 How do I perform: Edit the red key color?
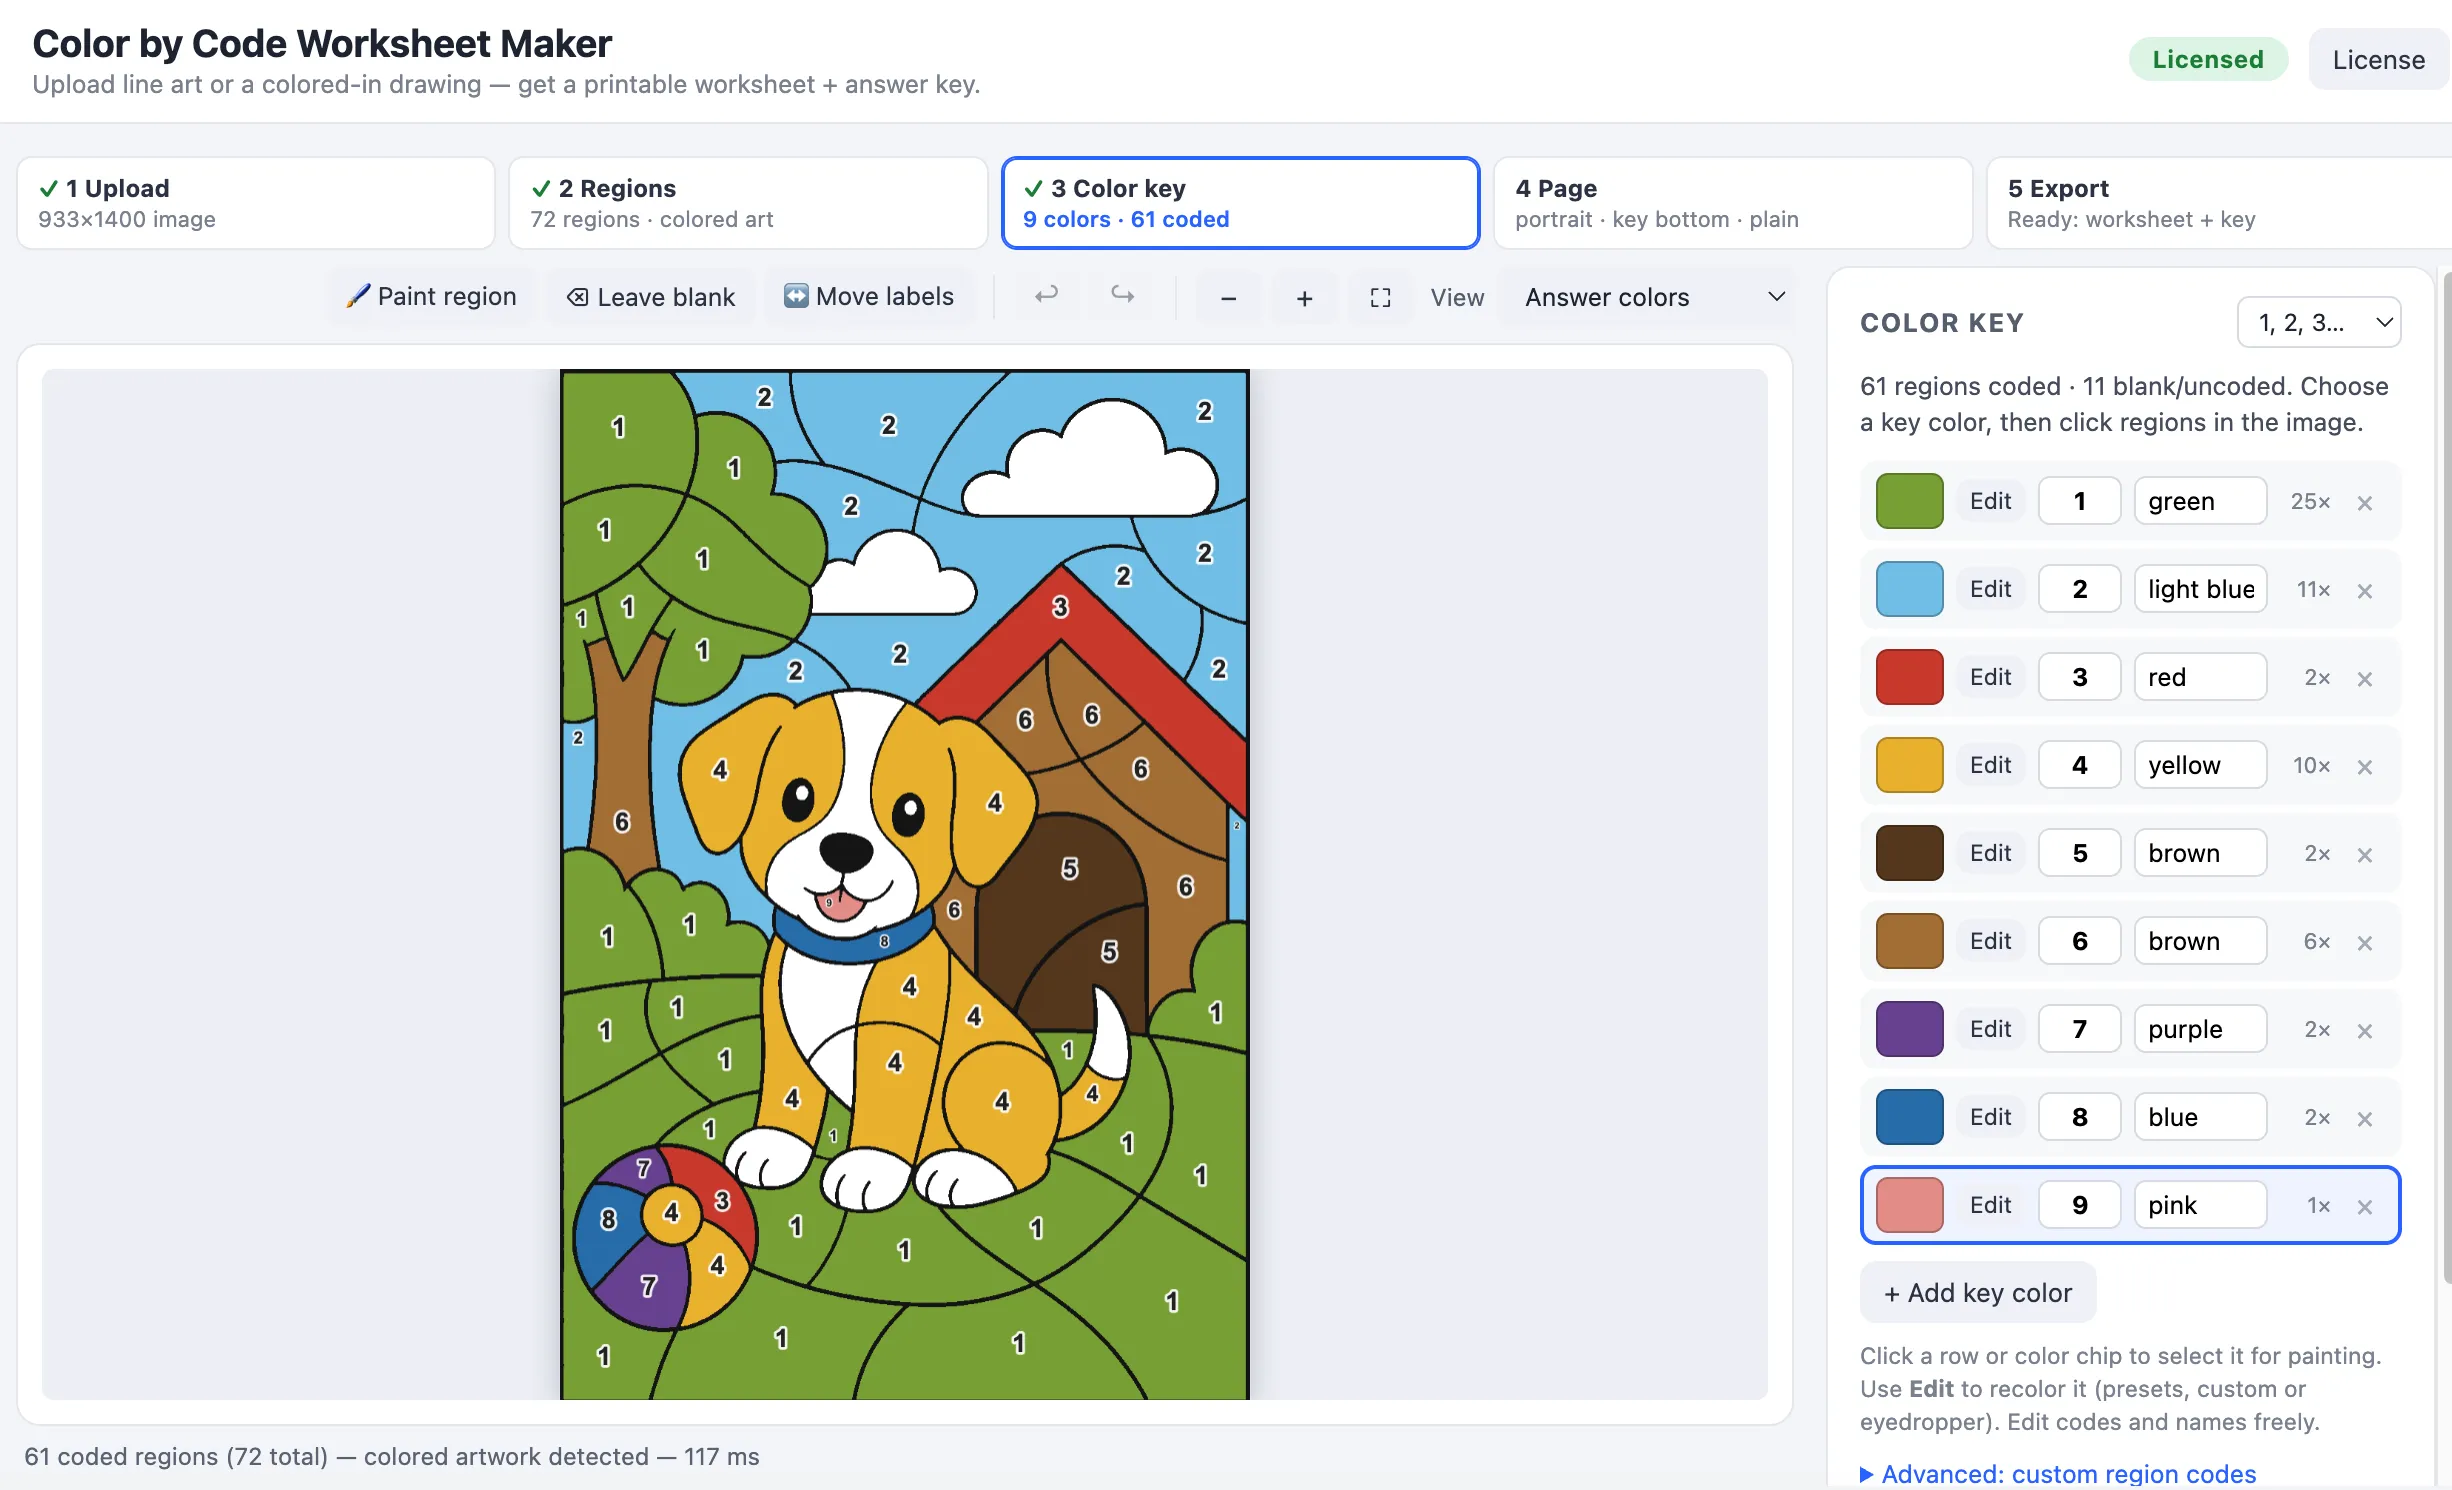(1990, 677)
